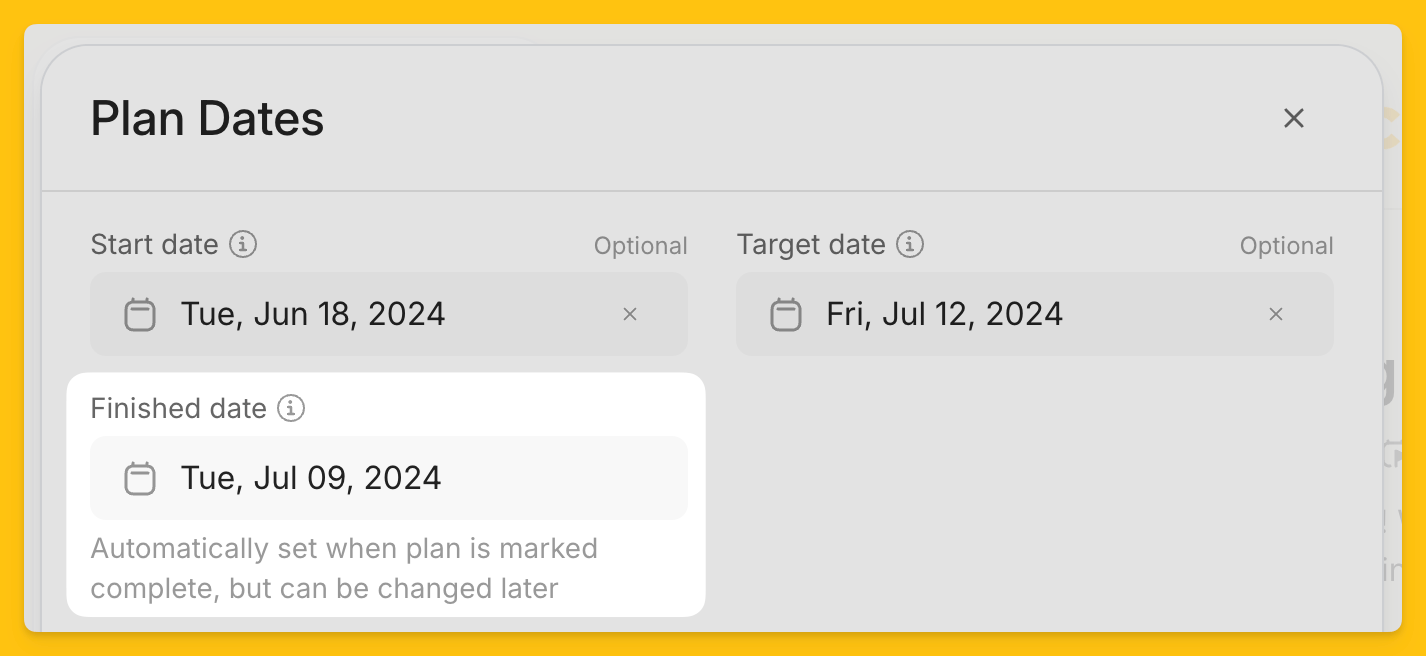Clear the Start date value
The image size is (1426, 656).
[630, 314]
